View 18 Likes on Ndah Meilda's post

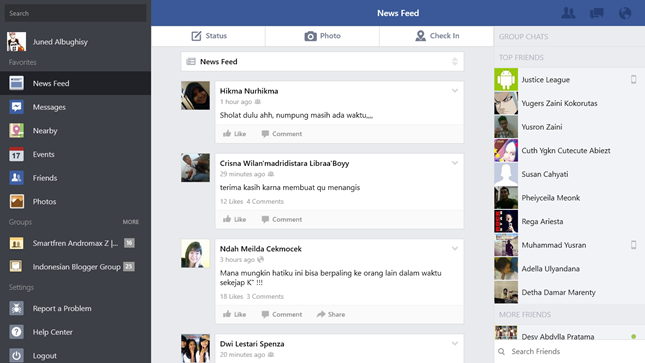(231, 297)
